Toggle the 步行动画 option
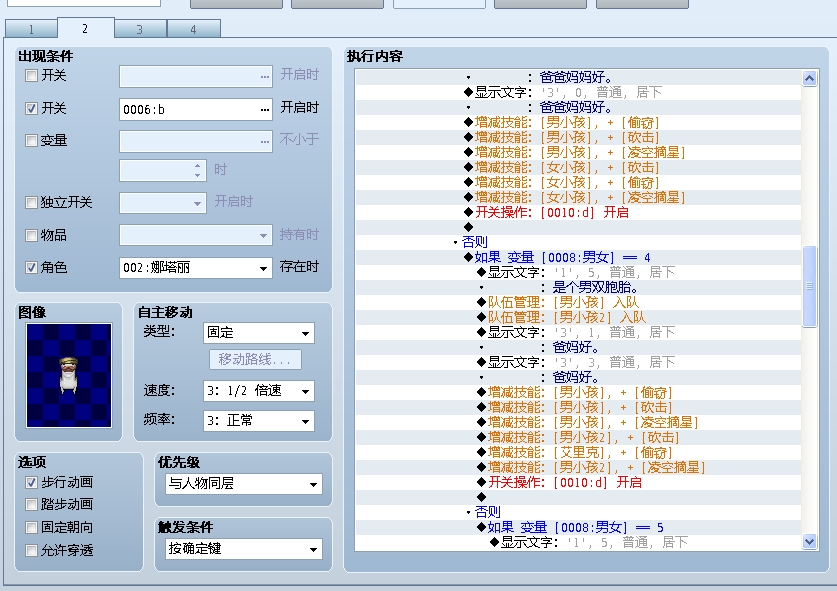 31,483
